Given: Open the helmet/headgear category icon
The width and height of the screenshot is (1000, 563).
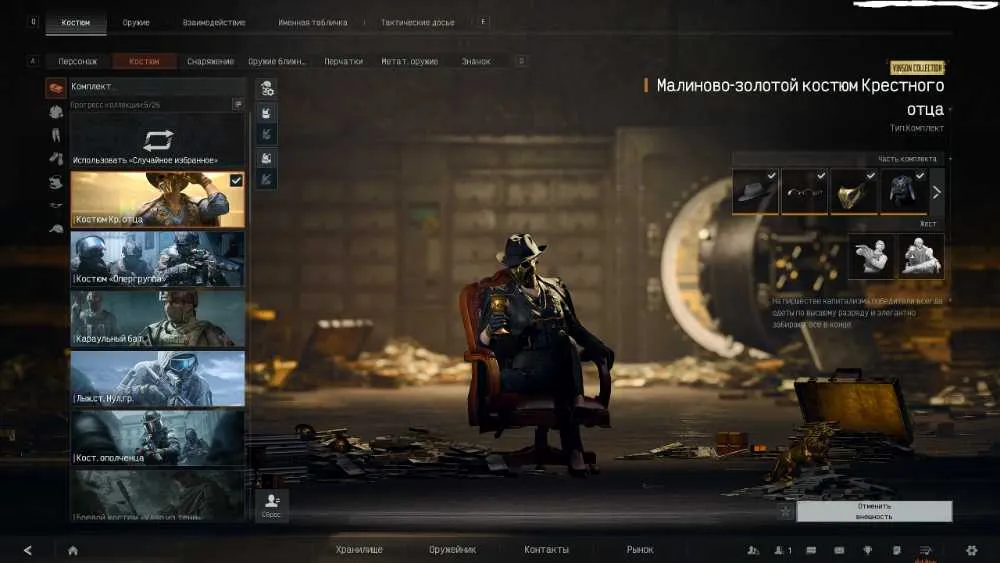Looking at the screenshot, I should 55,182.
